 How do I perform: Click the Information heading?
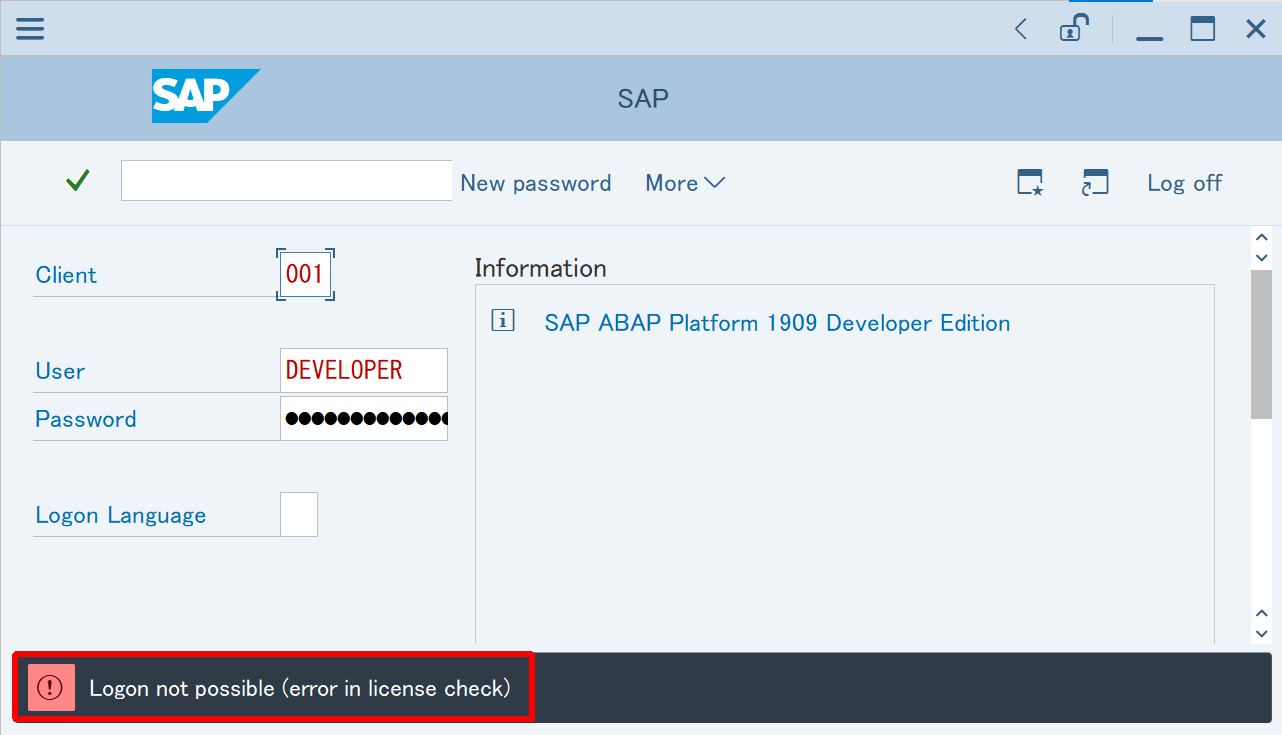540,268
